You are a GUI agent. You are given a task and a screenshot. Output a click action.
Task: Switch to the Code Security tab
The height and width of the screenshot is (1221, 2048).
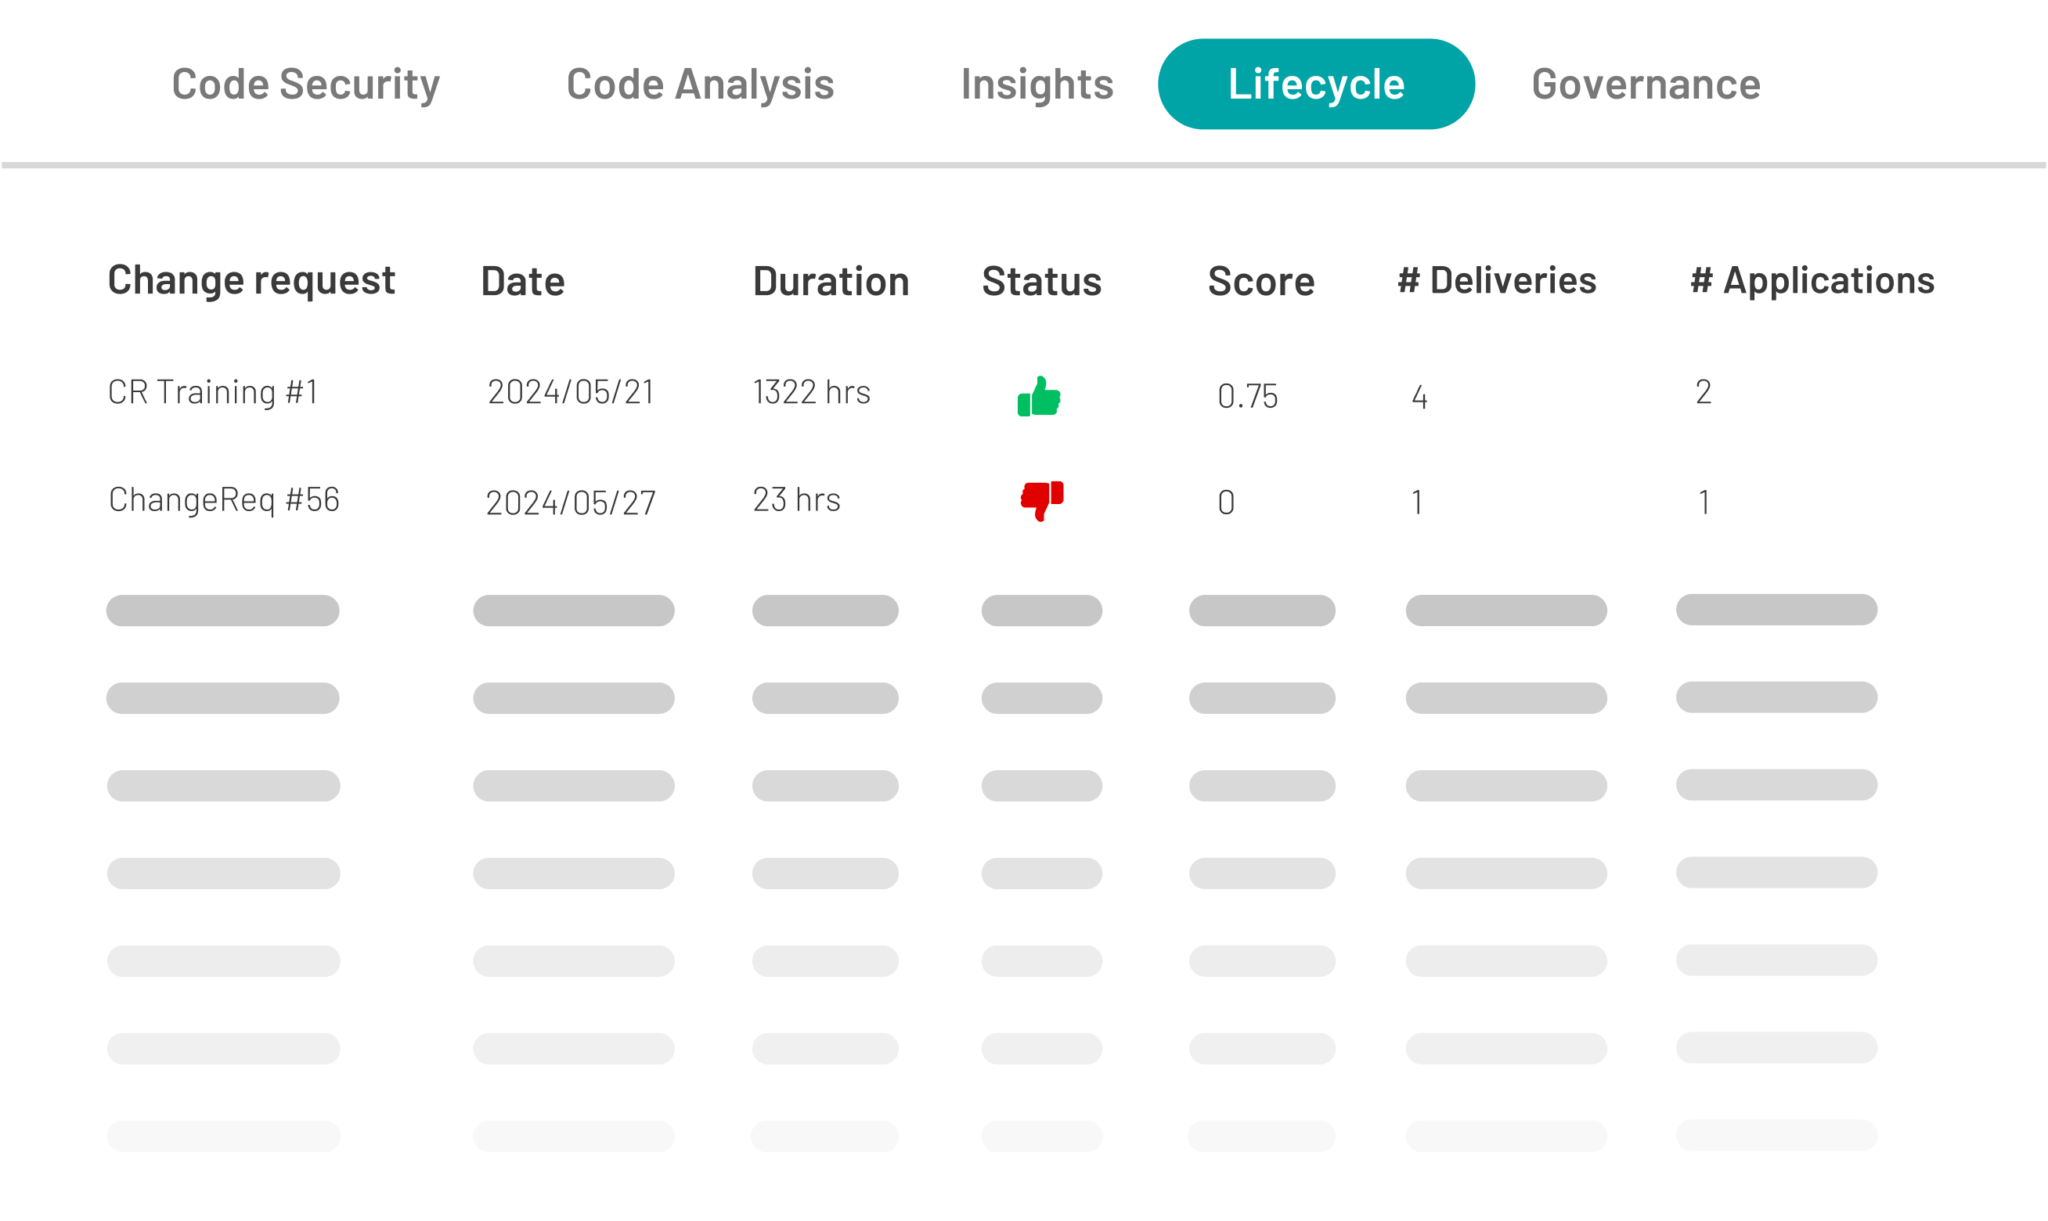click(x=305, y=84)
